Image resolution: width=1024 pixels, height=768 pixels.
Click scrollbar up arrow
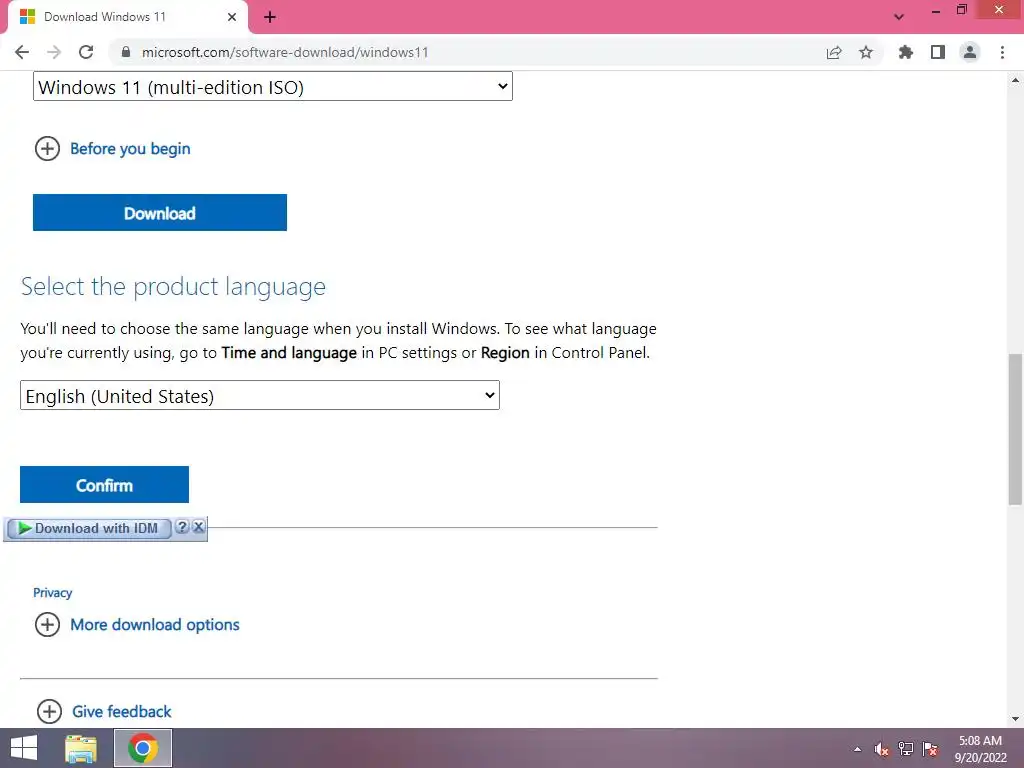pyautogui.click(x=1015, y=80)
